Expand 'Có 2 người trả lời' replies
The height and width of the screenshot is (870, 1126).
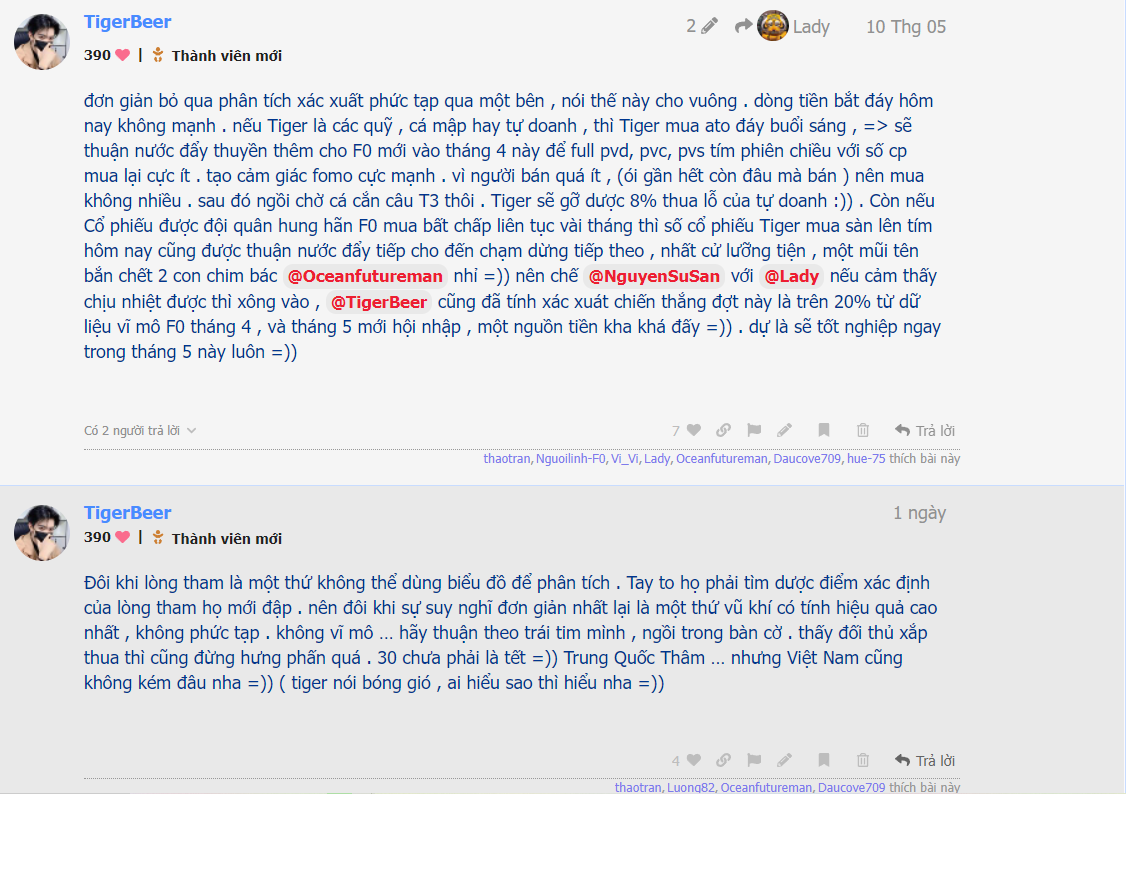(140, 431)
